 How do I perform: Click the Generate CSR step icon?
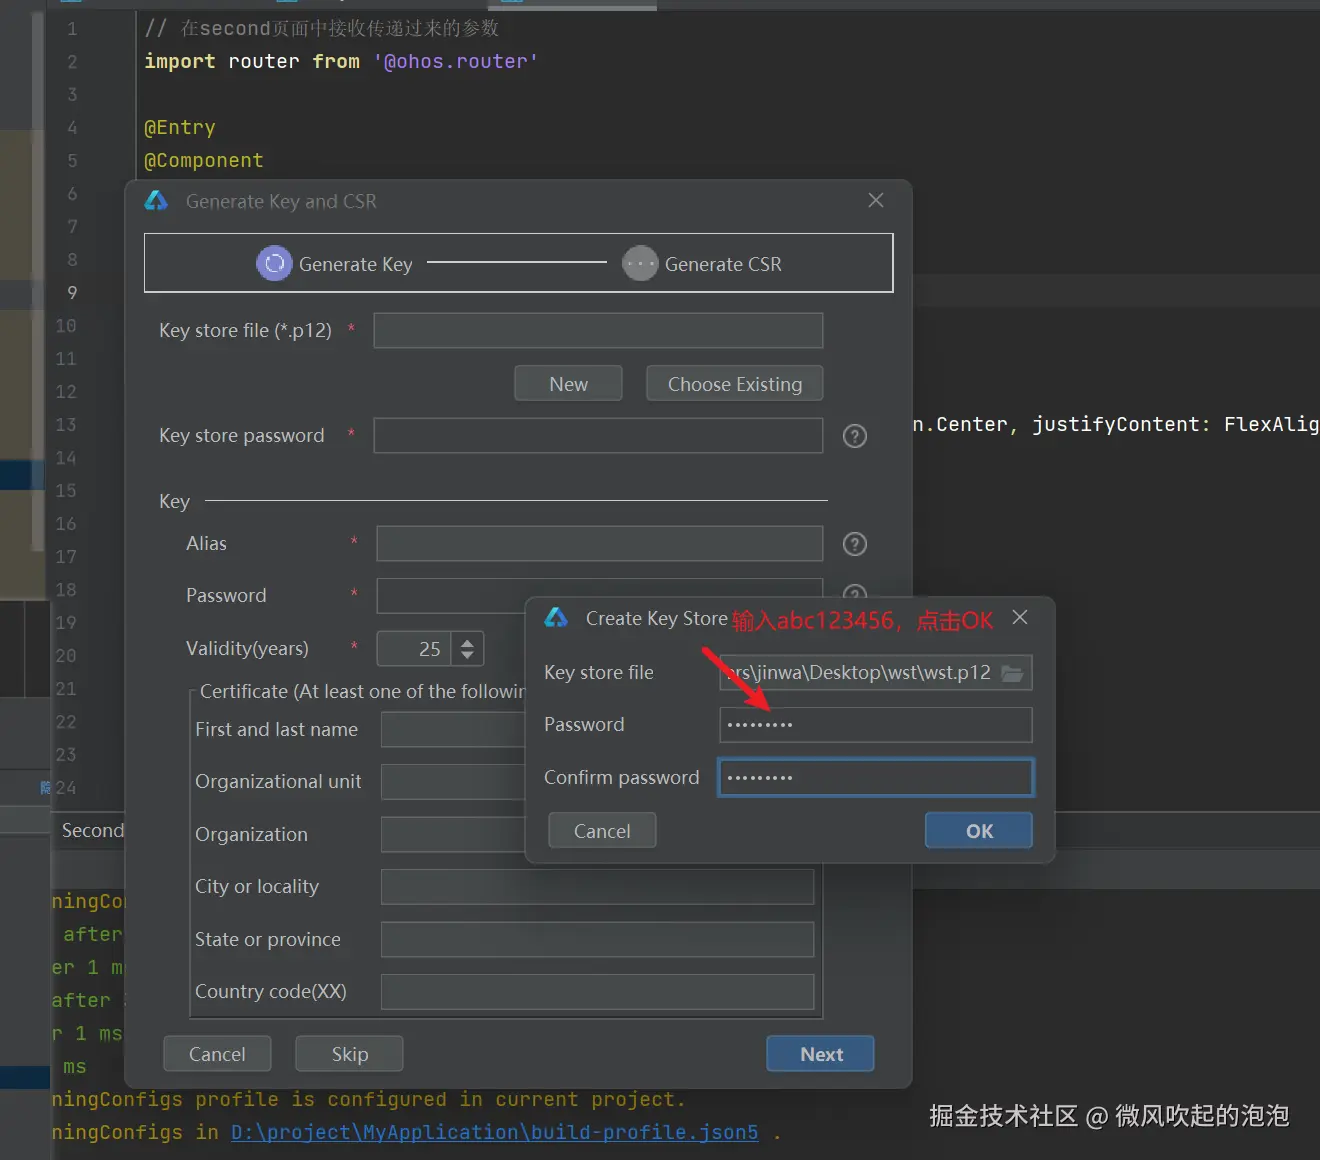[640, 264]
